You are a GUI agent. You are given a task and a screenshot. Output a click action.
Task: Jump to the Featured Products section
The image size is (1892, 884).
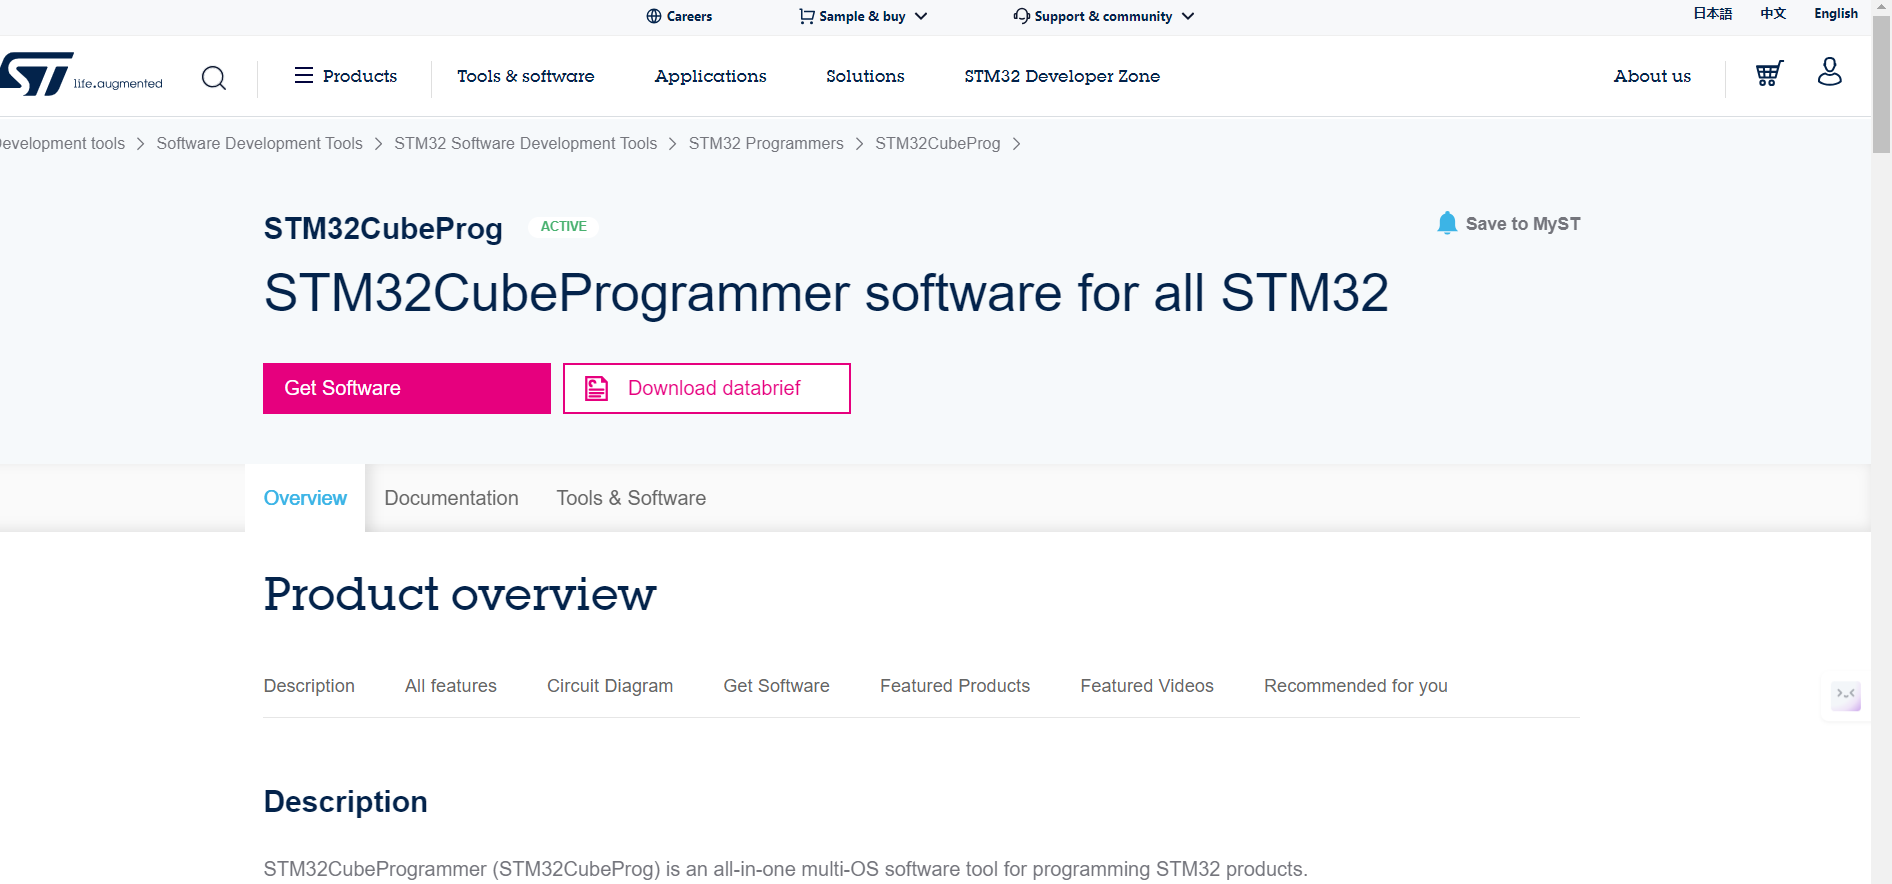[955, 686]
